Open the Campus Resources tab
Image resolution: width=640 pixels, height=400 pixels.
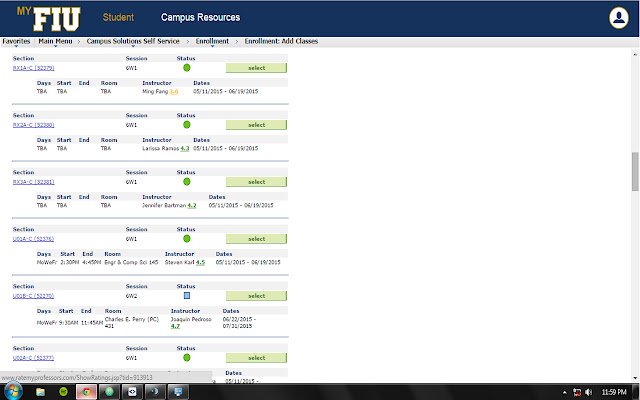click(200, 17)
